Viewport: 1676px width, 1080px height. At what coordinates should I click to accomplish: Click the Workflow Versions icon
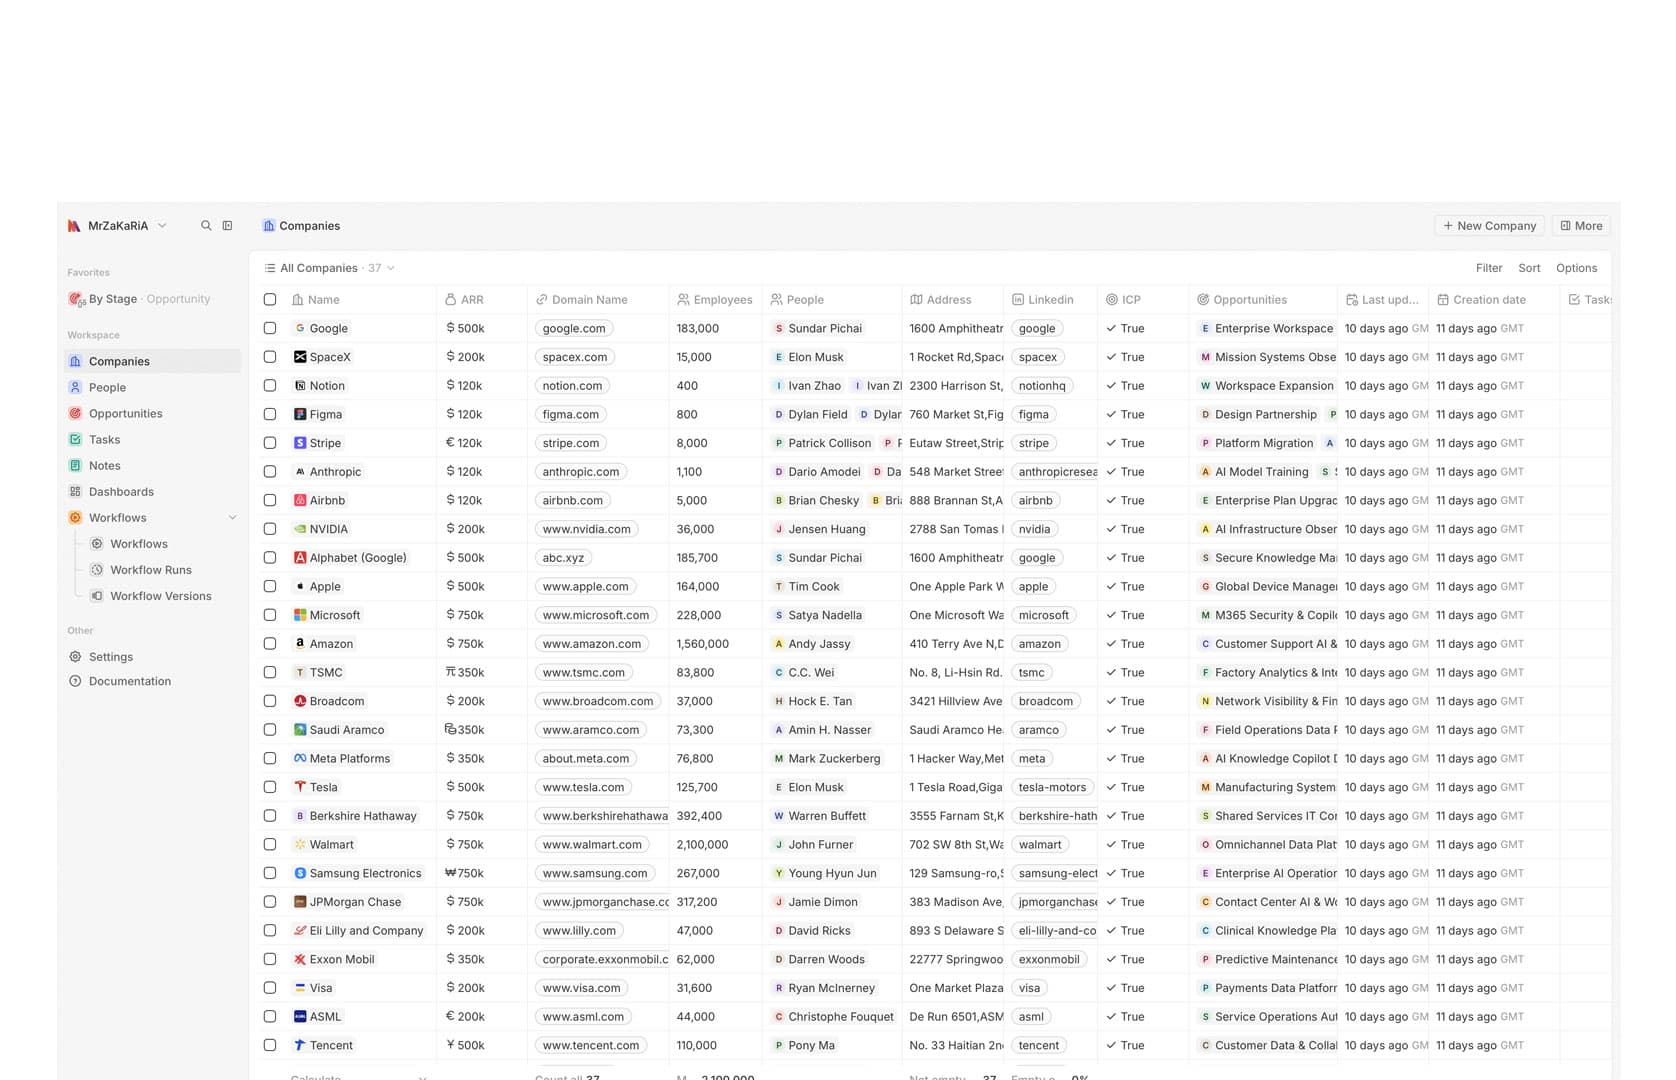[x=97, y=596]
